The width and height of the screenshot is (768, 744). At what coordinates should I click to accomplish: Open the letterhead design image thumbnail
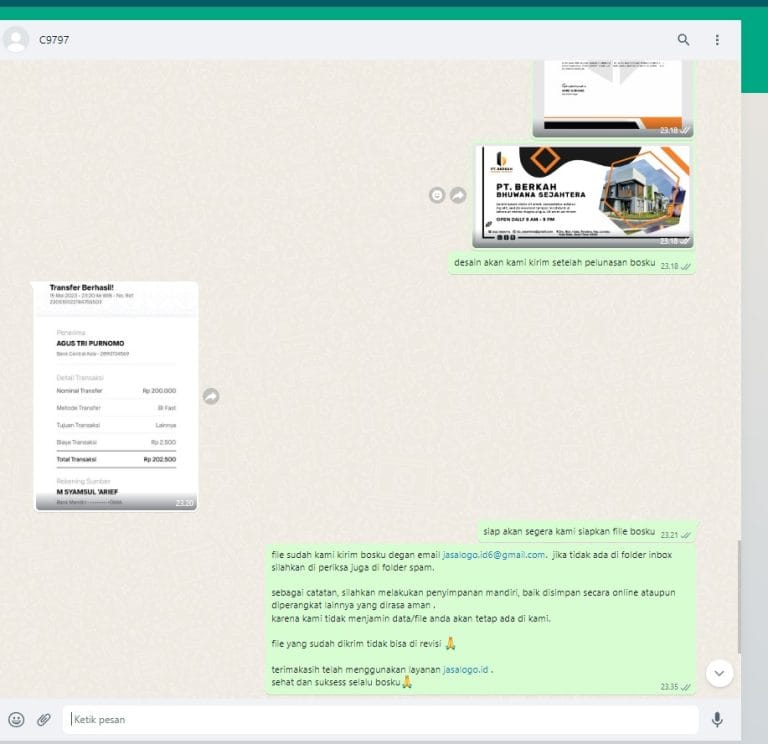[x=613, y=98]
